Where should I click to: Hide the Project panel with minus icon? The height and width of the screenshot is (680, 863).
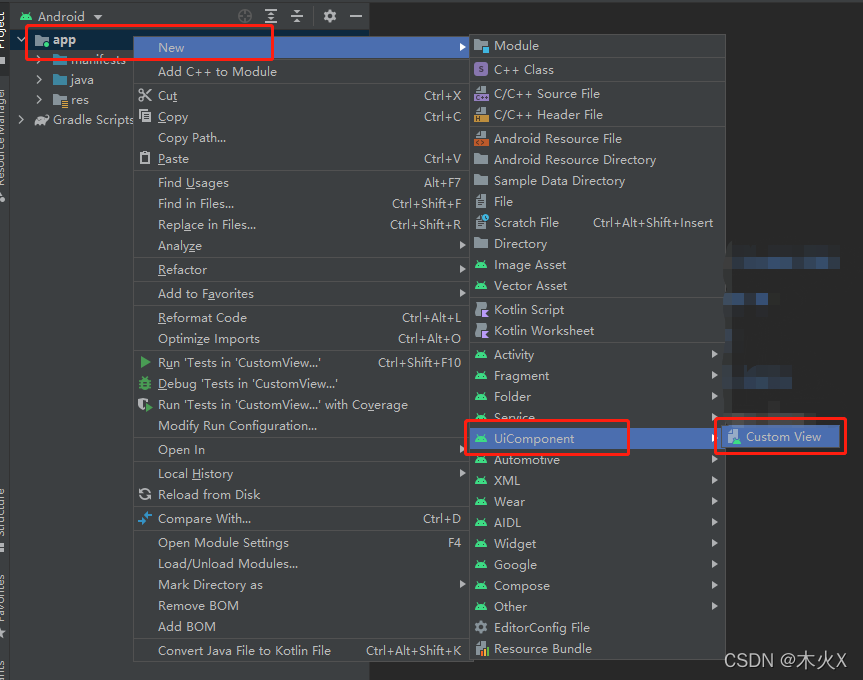click(356, 16)
